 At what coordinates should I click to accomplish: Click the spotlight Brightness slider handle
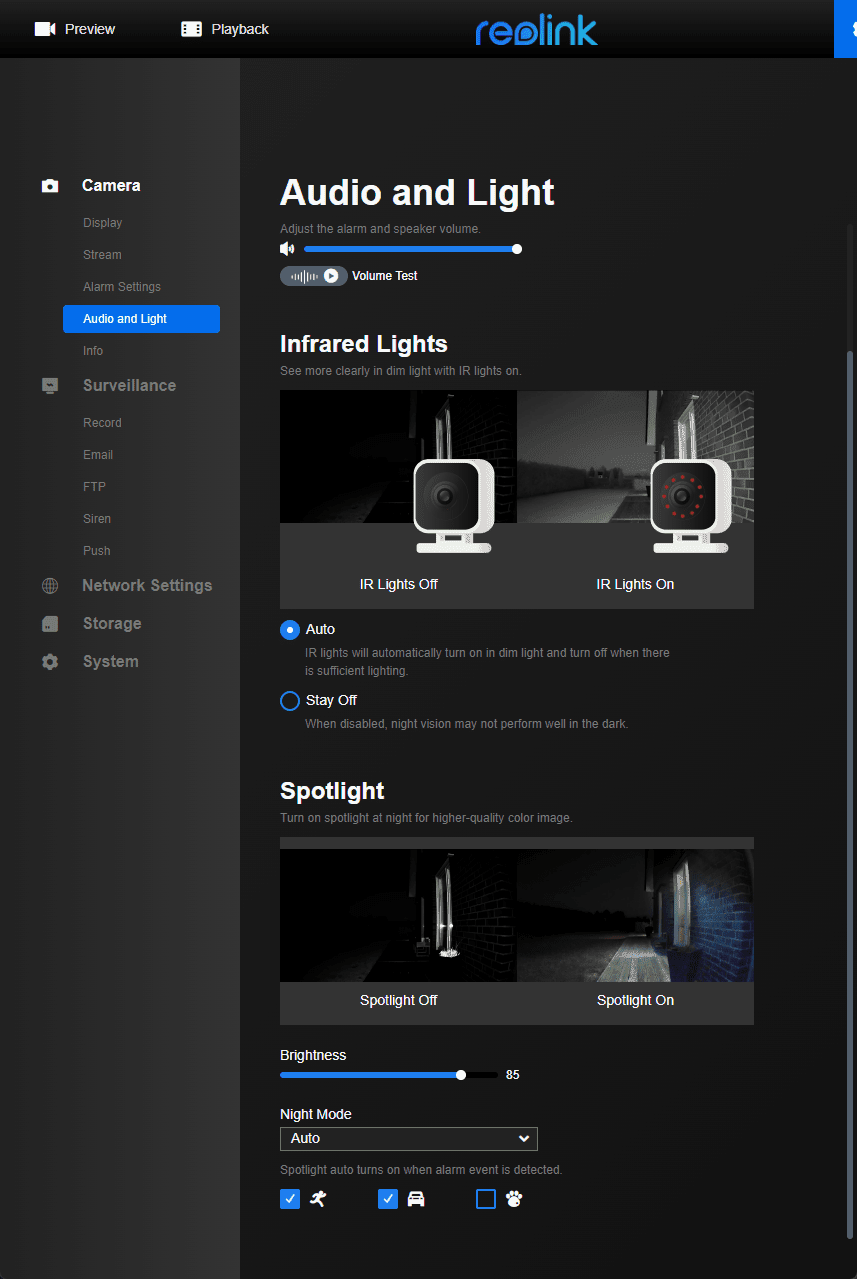461,1075
